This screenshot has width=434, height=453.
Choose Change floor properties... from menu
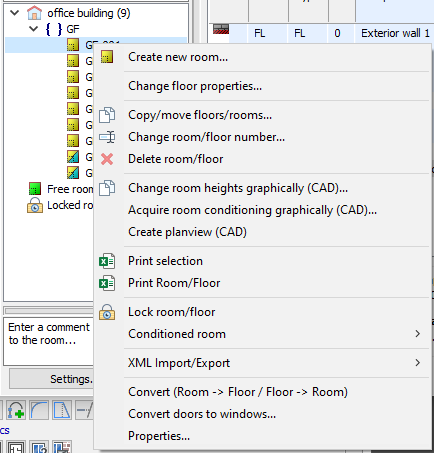(195, 86)
